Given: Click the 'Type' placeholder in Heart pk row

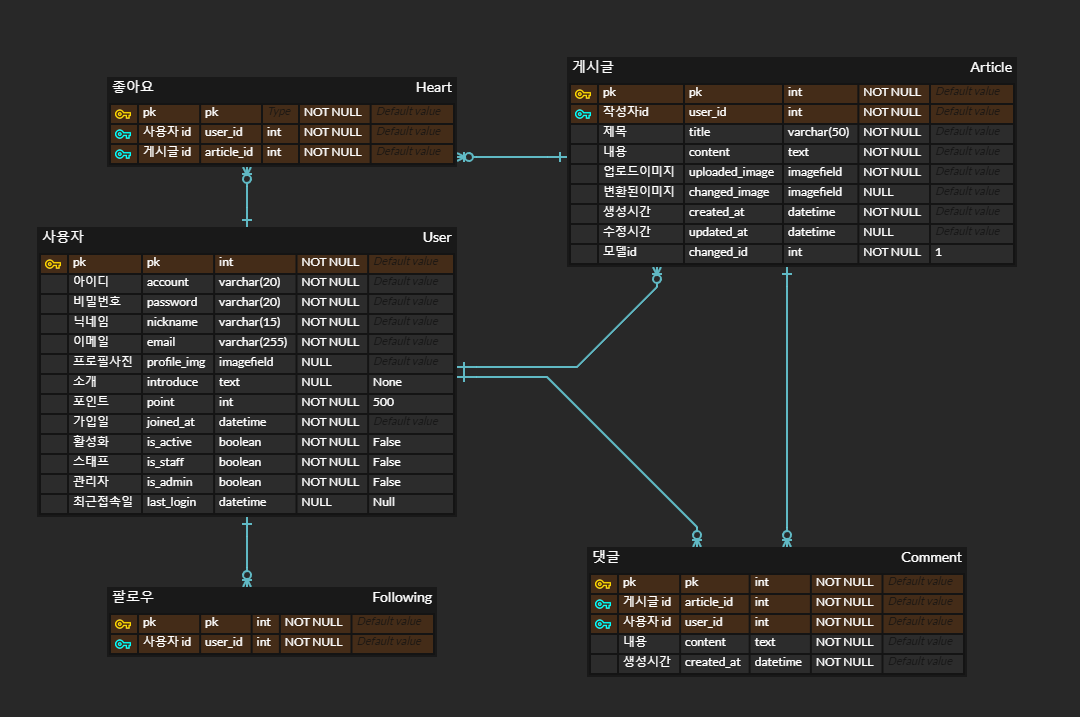Looking at the screenshot, I should [280, 112].
